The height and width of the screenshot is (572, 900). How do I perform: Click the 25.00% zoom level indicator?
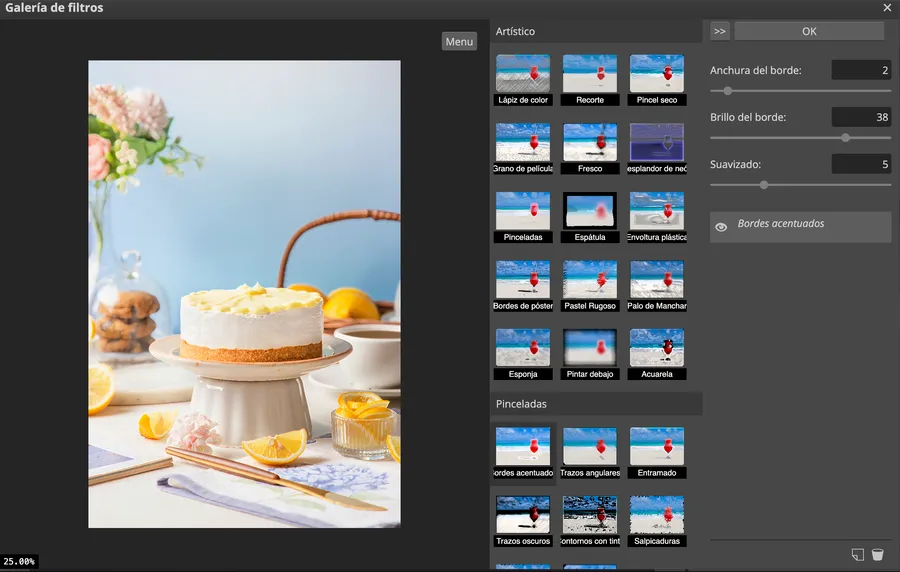click(19, 562)
